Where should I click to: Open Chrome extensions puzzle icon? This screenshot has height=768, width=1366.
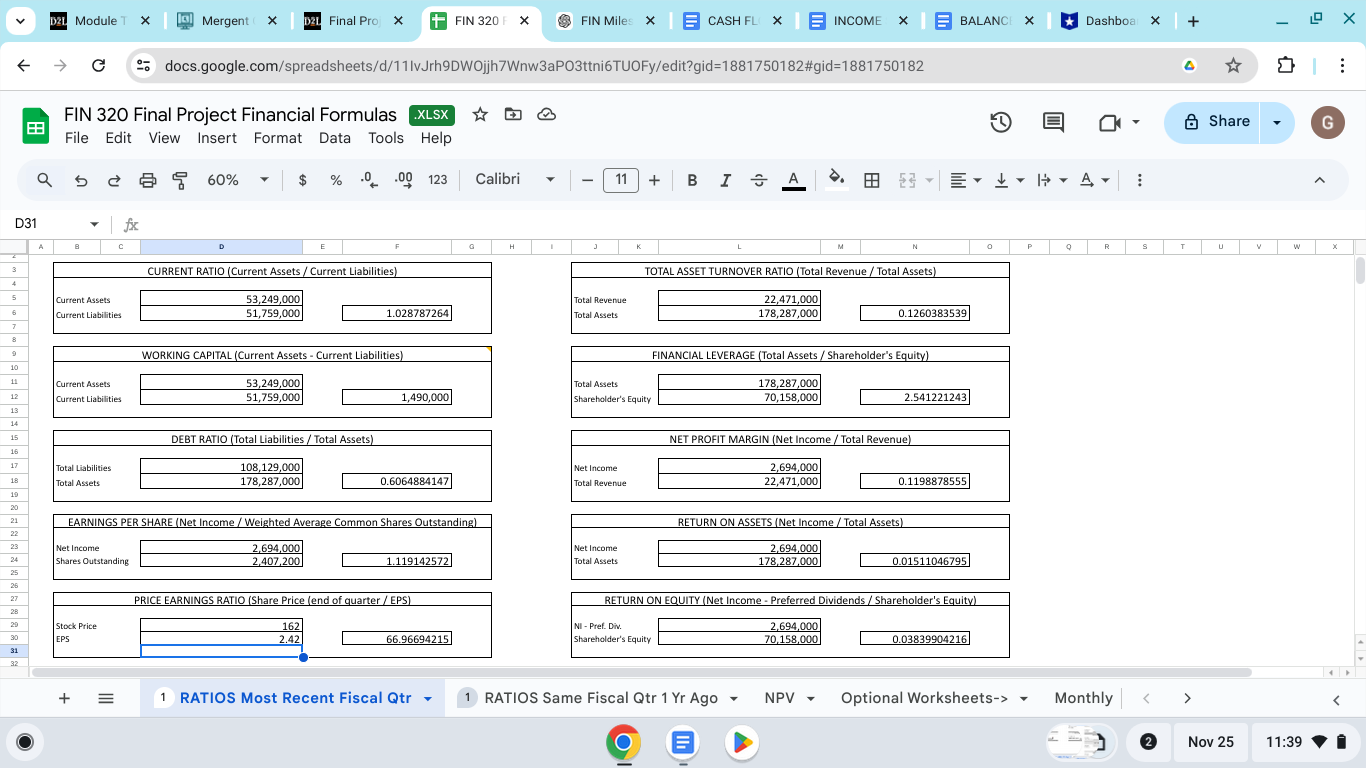1287,66
